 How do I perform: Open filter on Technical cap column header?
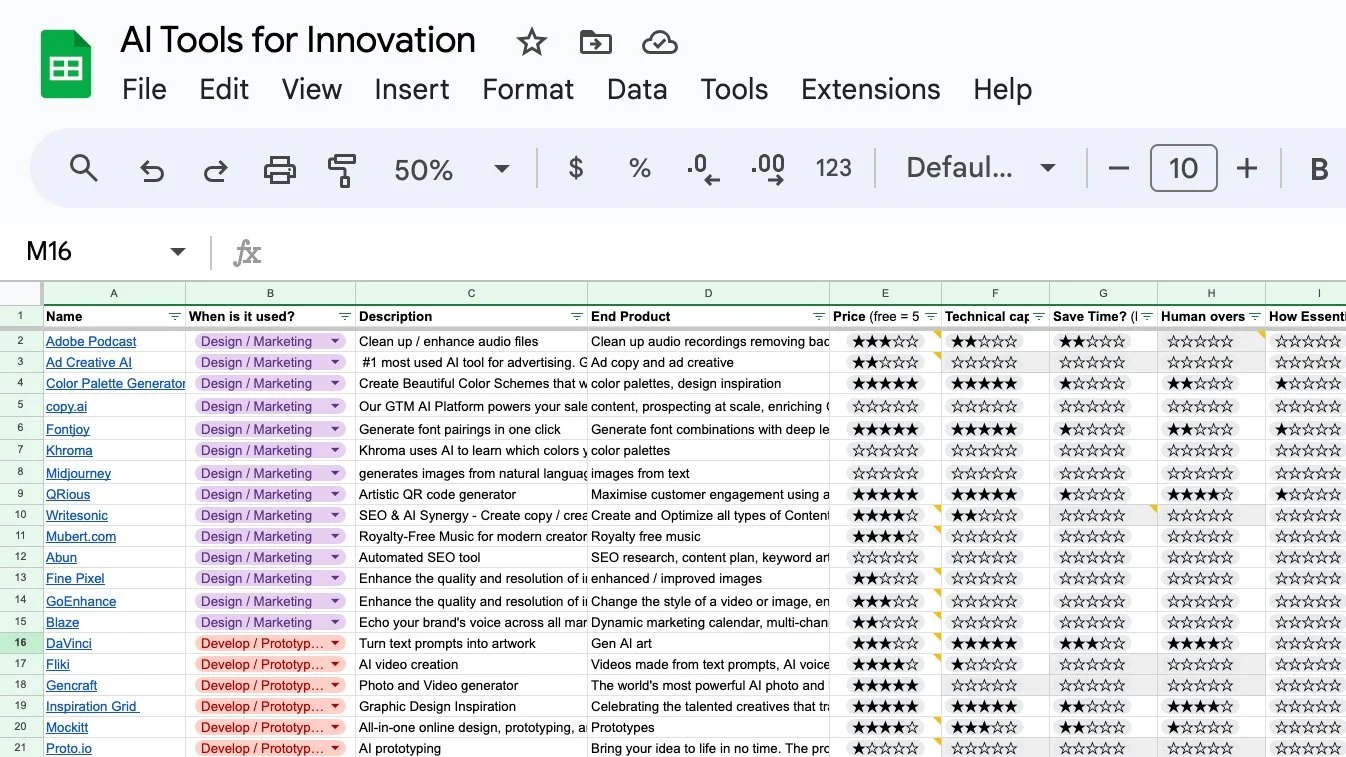coord(1039,316)
